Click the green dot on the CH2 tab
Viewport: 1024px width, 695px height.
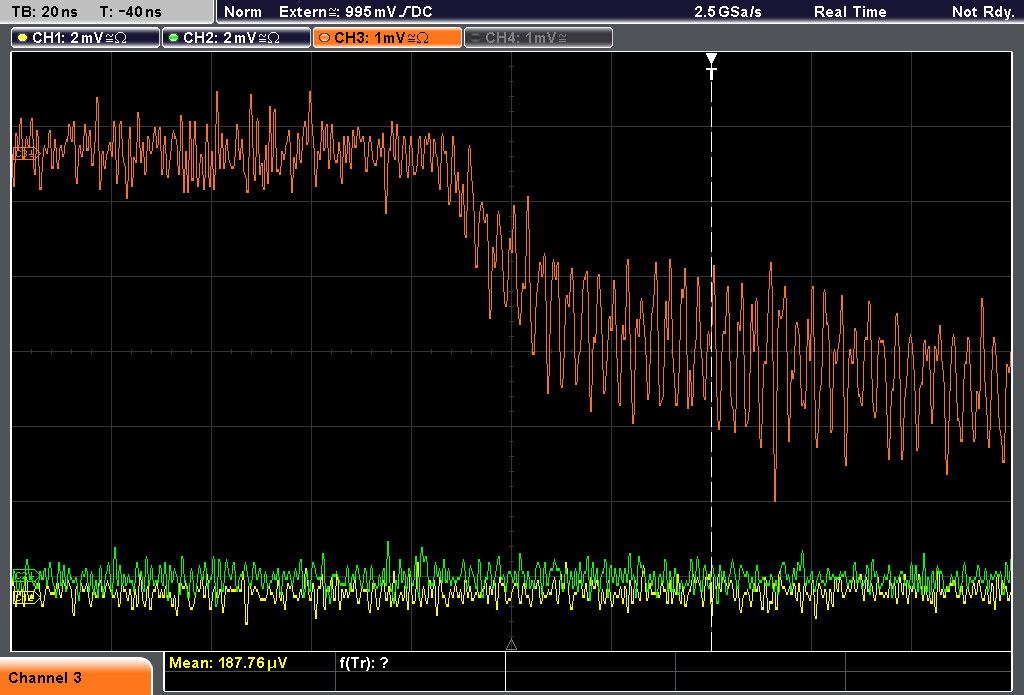(174, 38)
